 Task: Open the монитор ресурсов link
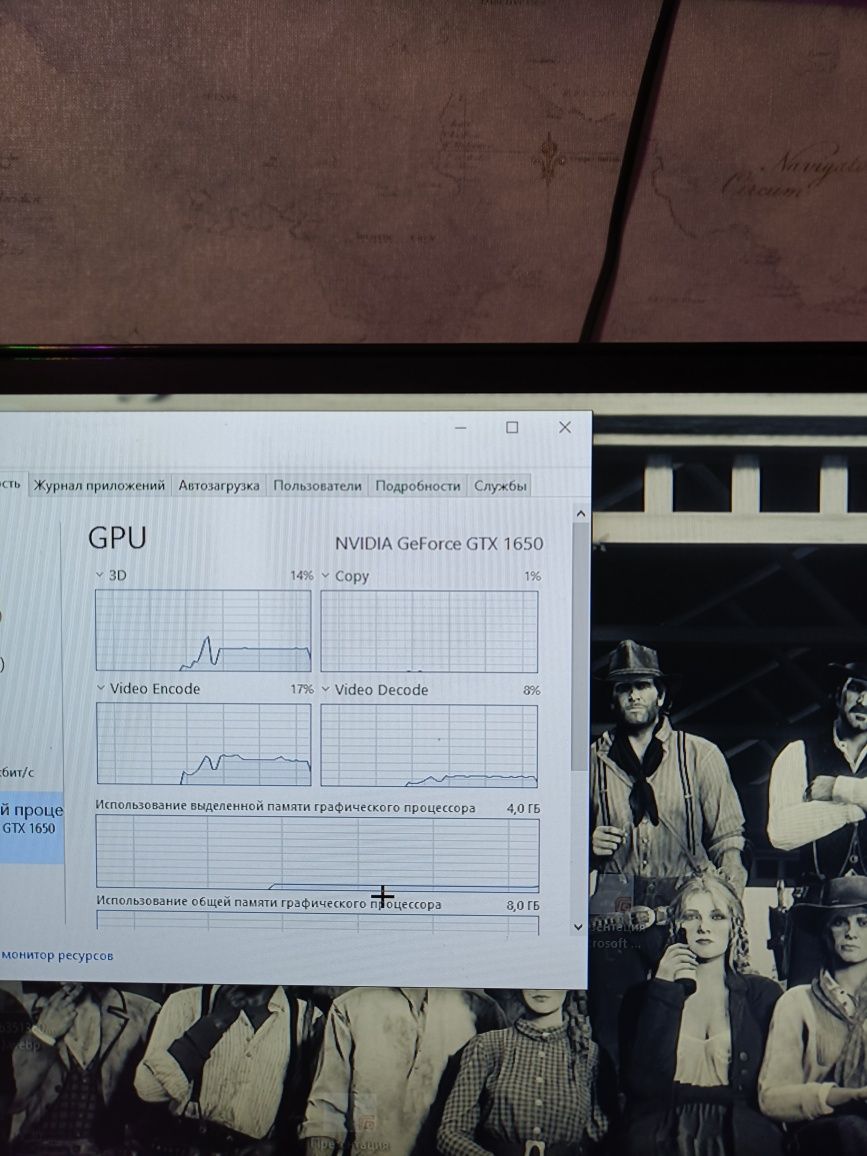pyautogui.click(x=58, y=955)
